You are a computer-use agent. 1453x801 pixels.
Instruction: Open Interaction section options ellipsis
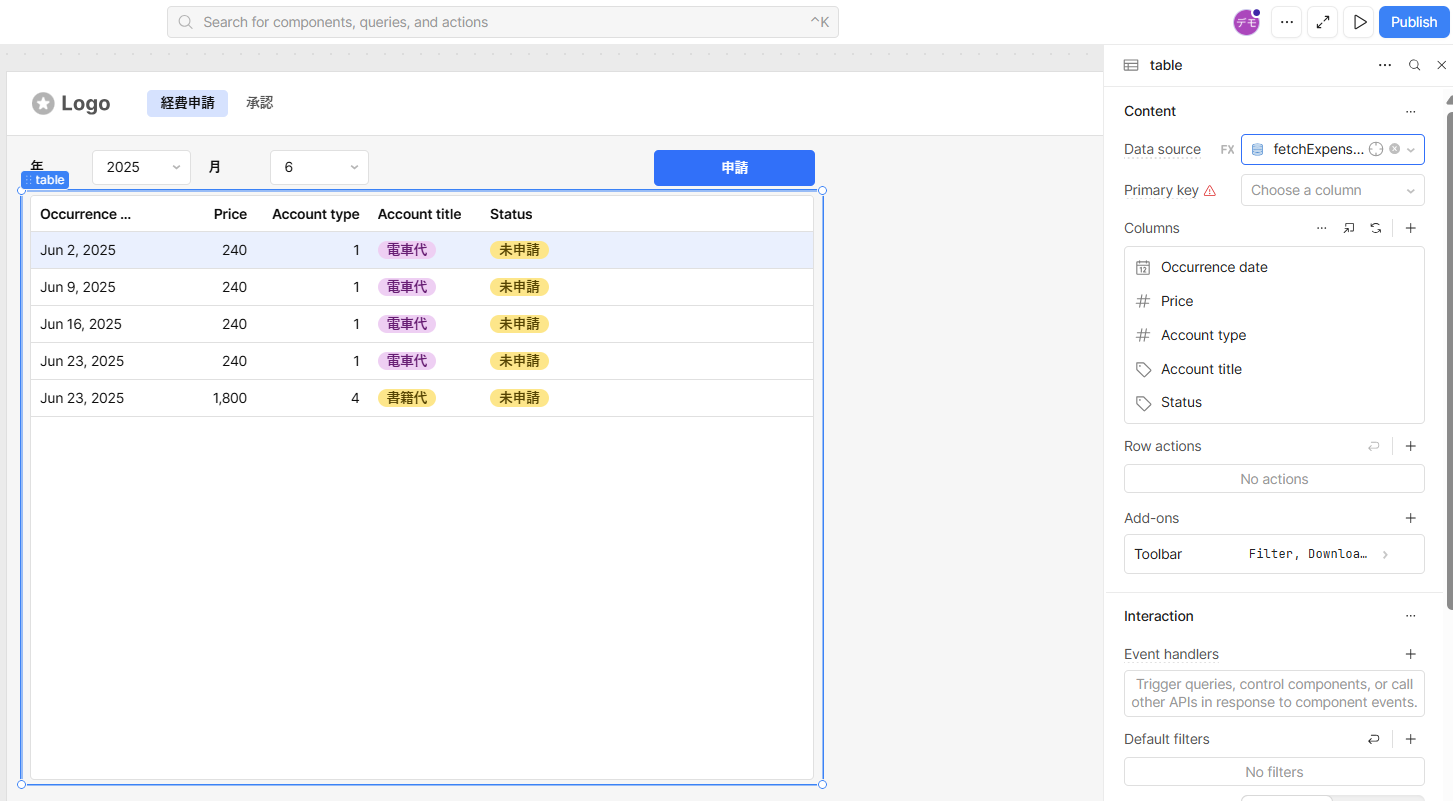(1410, 616)
